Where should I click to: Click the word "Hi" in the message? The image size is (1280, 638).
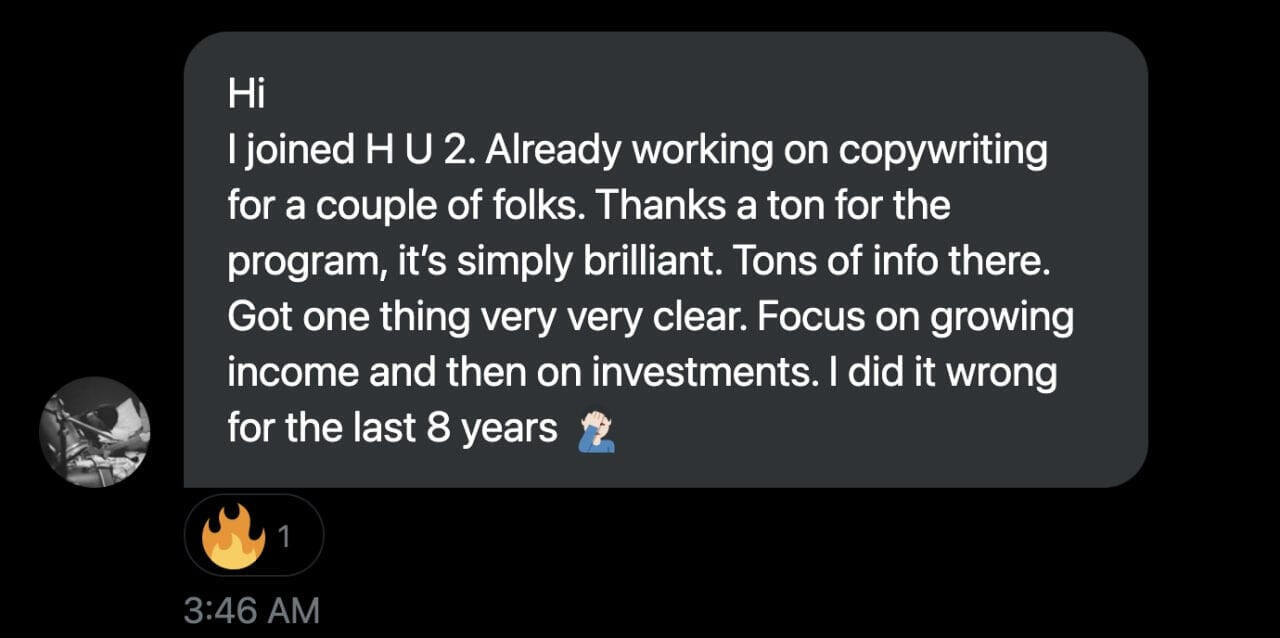click(x=244, y=95)
